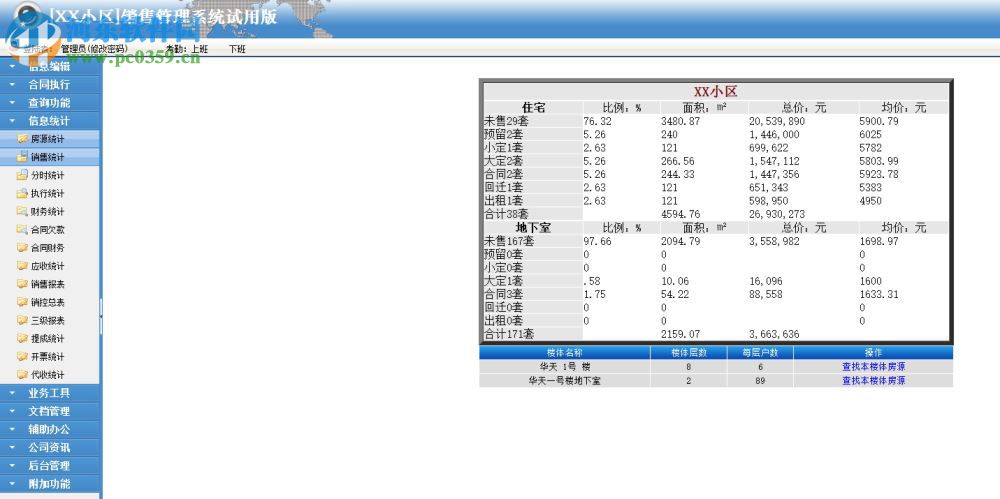This screenshot has height=499, width=1000.
Task: Click the 20,539,890 total price value
Action: click(x=777, y=121)
